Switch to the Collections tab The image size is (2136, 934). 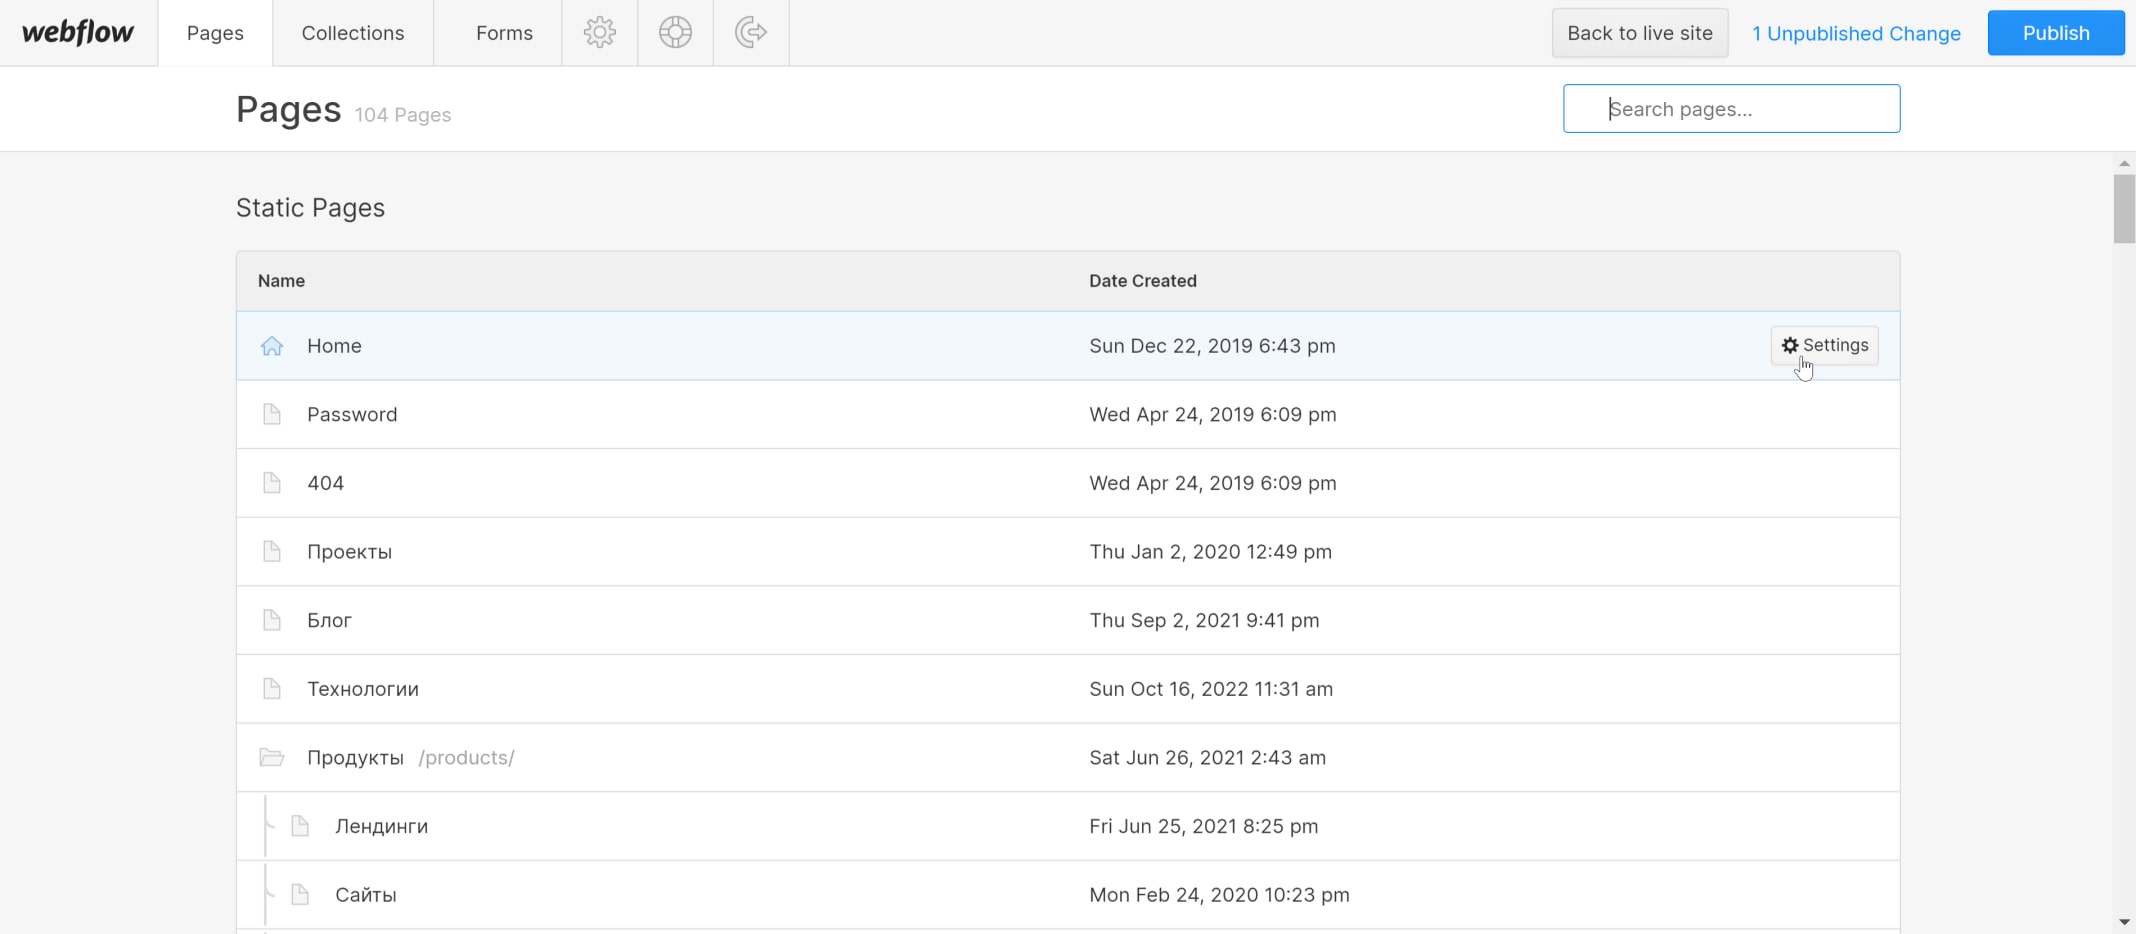point(353,33)
